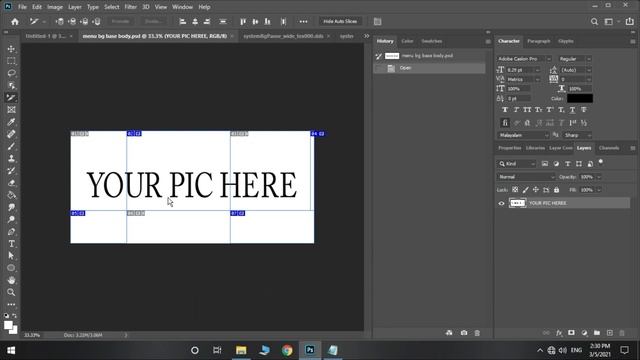Toggle Strikethrough in Character panel
640x360 pixels.
(x=584, y=110)
